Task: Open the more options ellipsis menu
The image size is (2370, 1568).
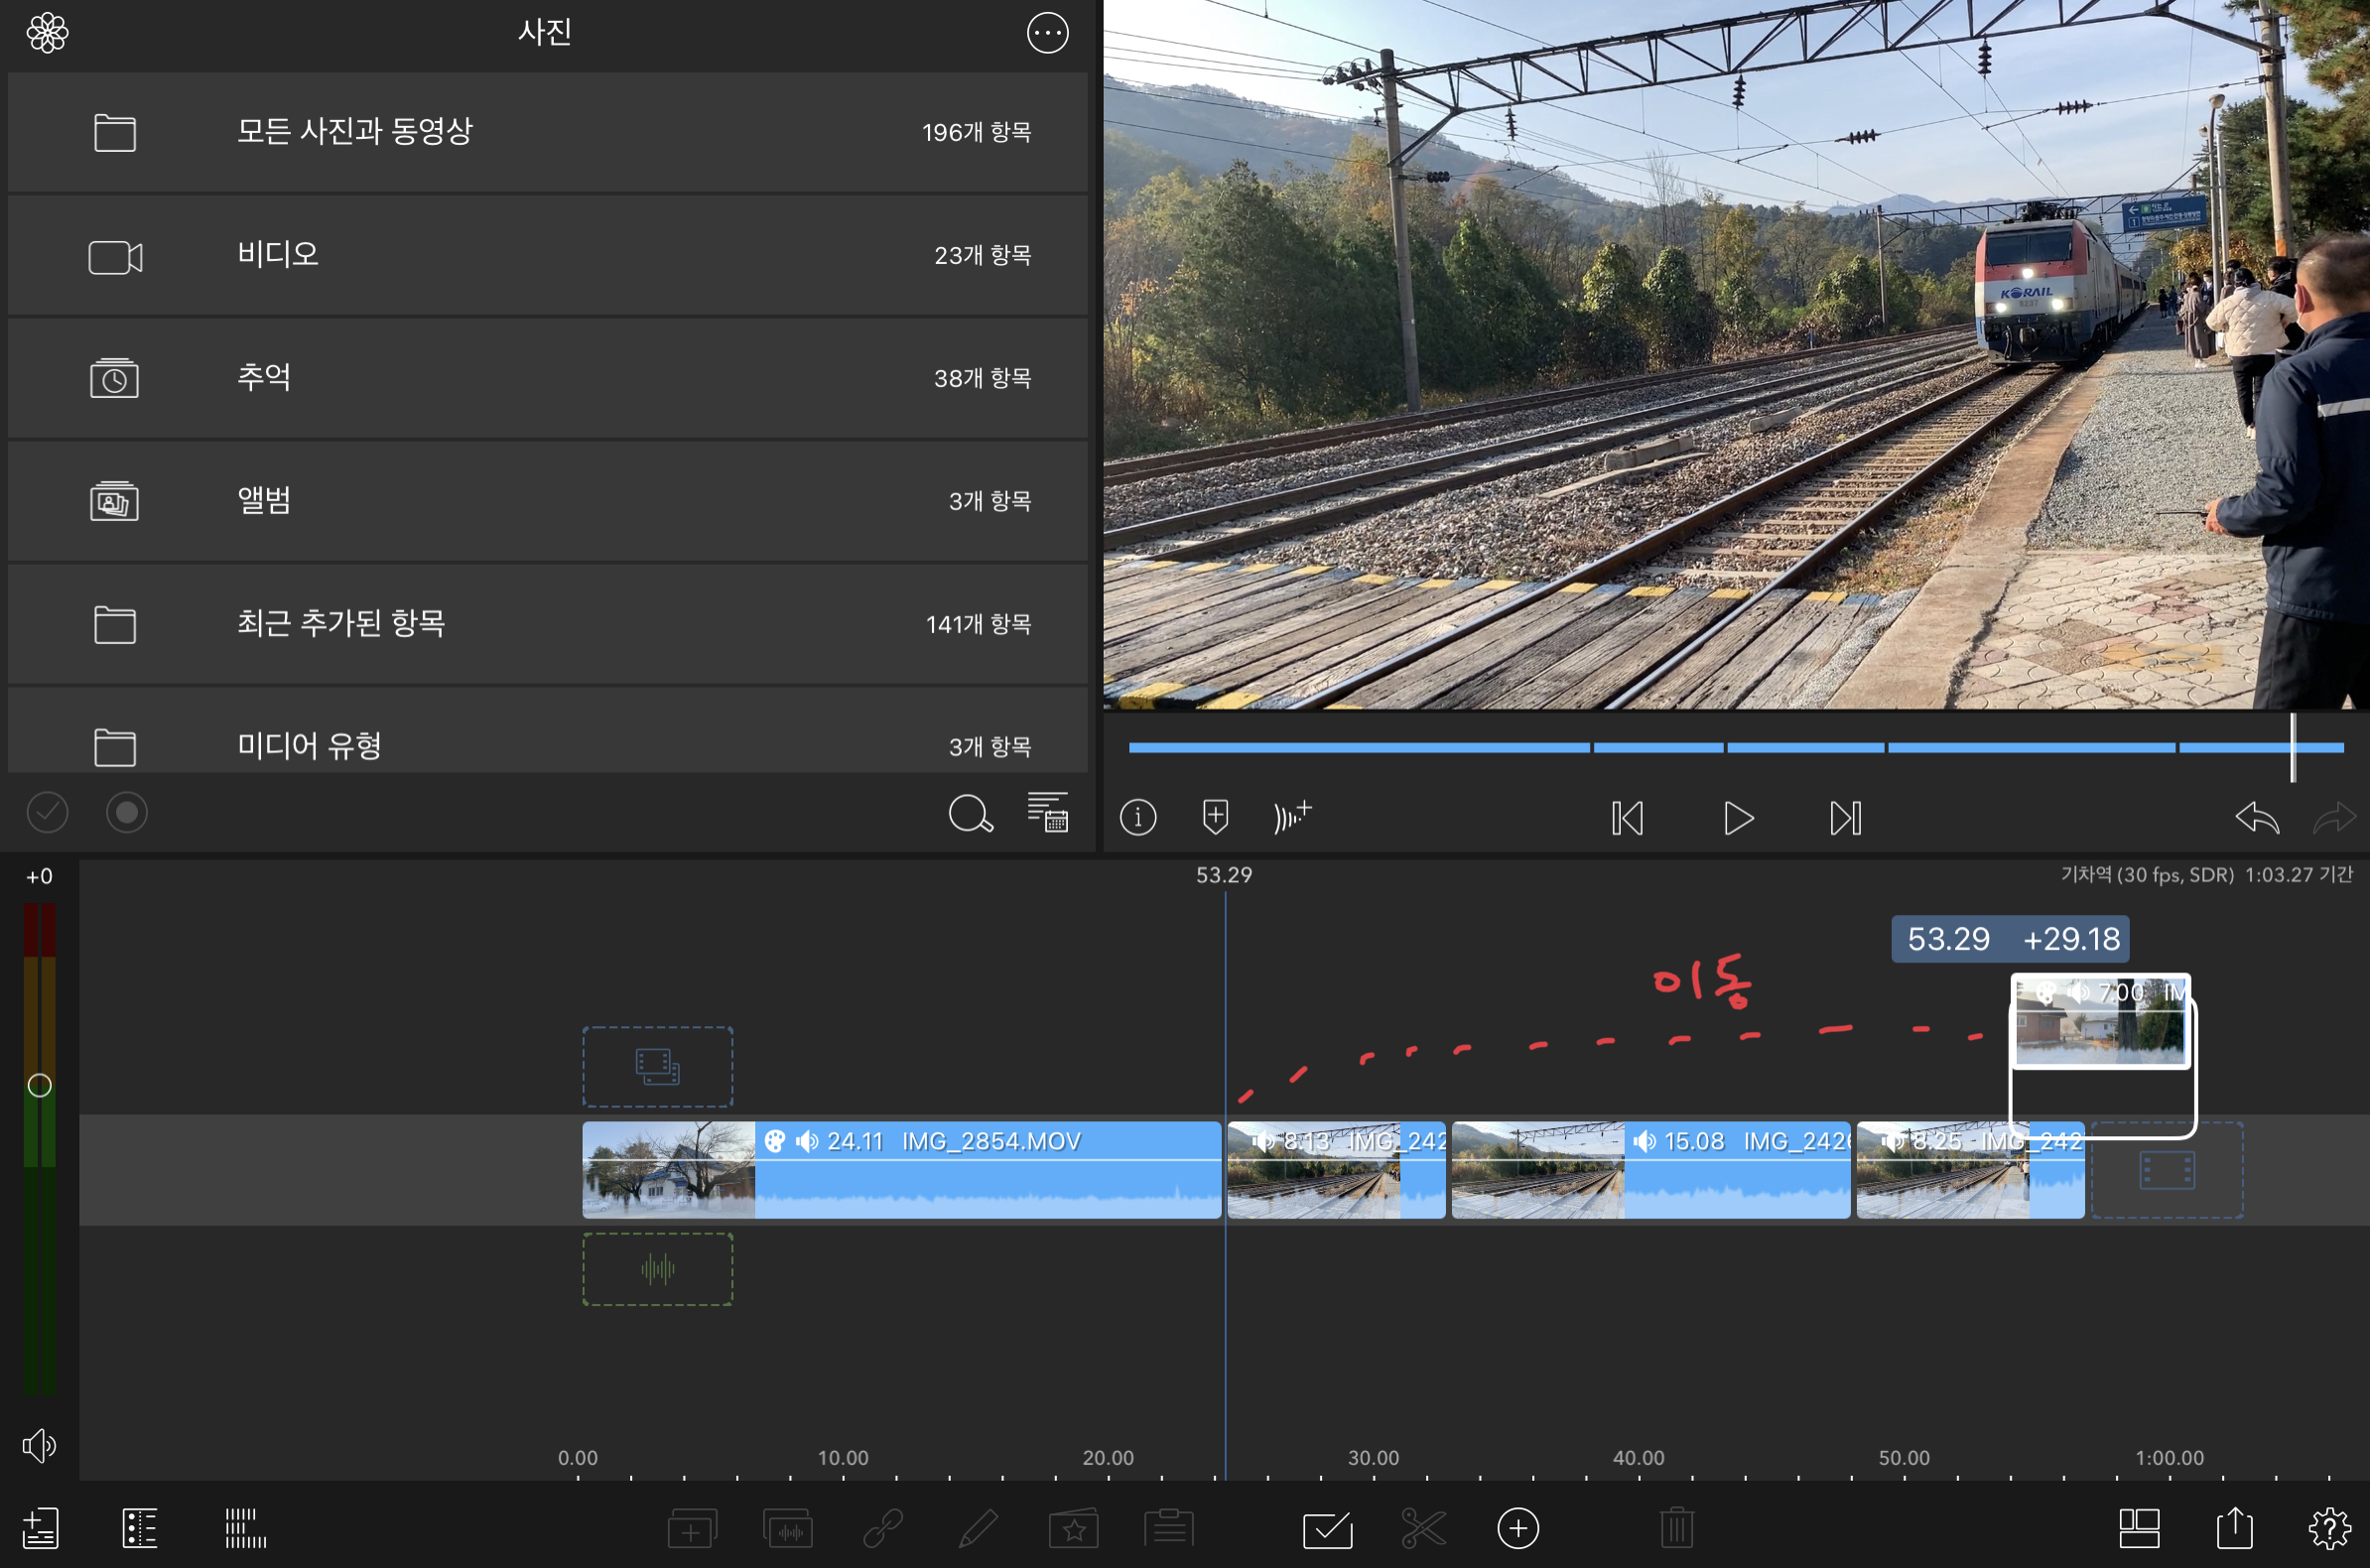Action: (x=1047, y=33)
